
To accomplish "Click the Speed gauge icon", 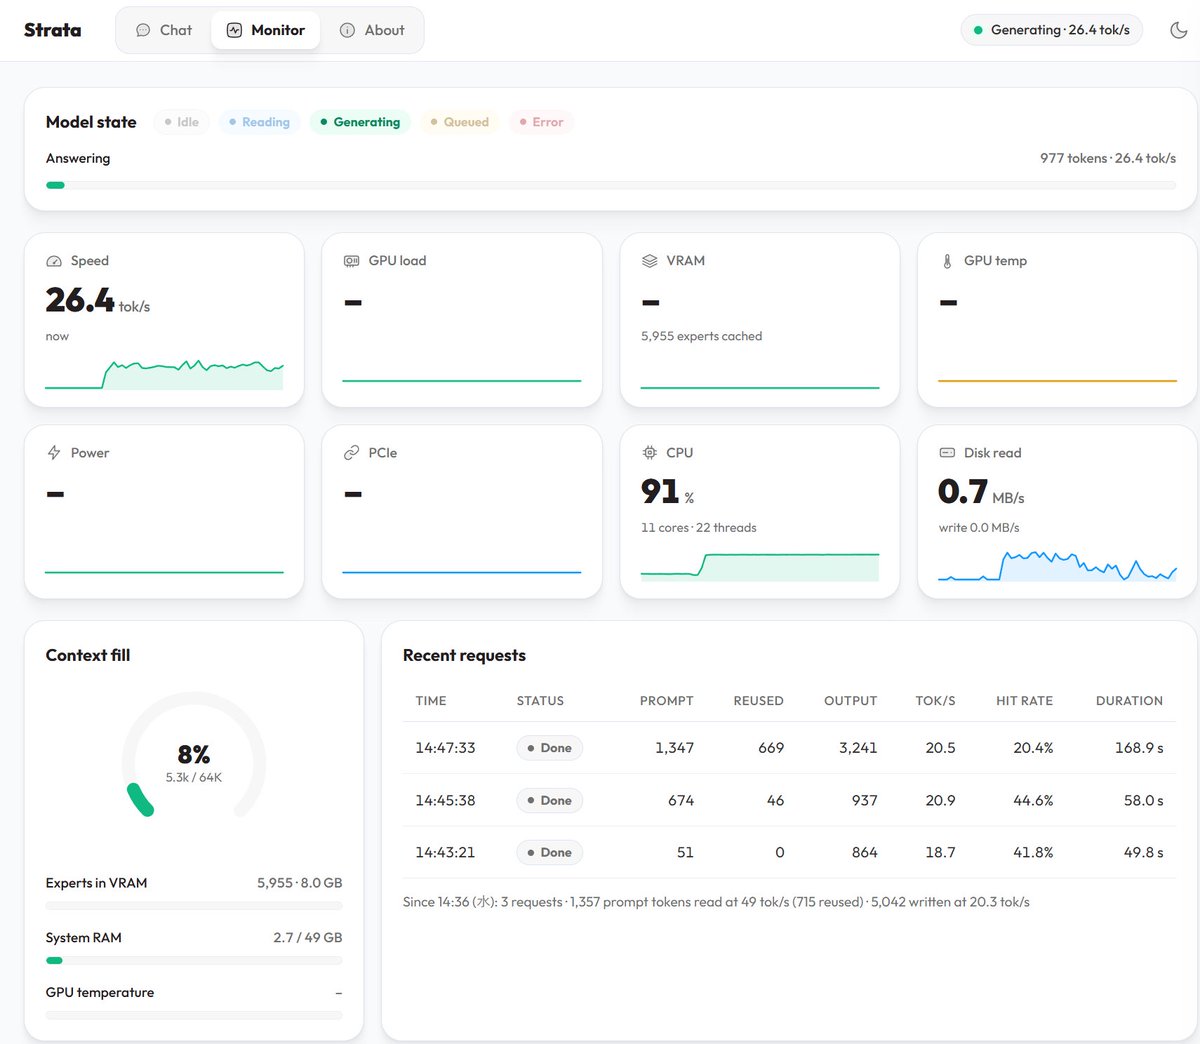I will pyautogui.click(x=54, y=261).
